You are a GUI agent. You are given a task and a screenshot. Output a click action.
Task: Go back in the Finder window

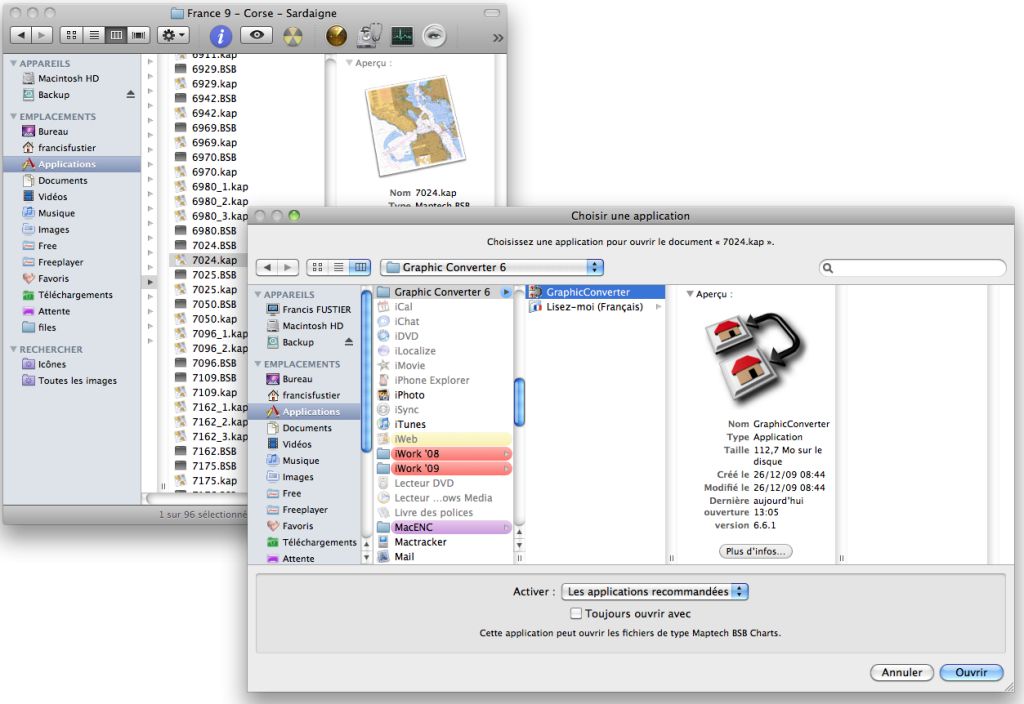pos(21,35)
